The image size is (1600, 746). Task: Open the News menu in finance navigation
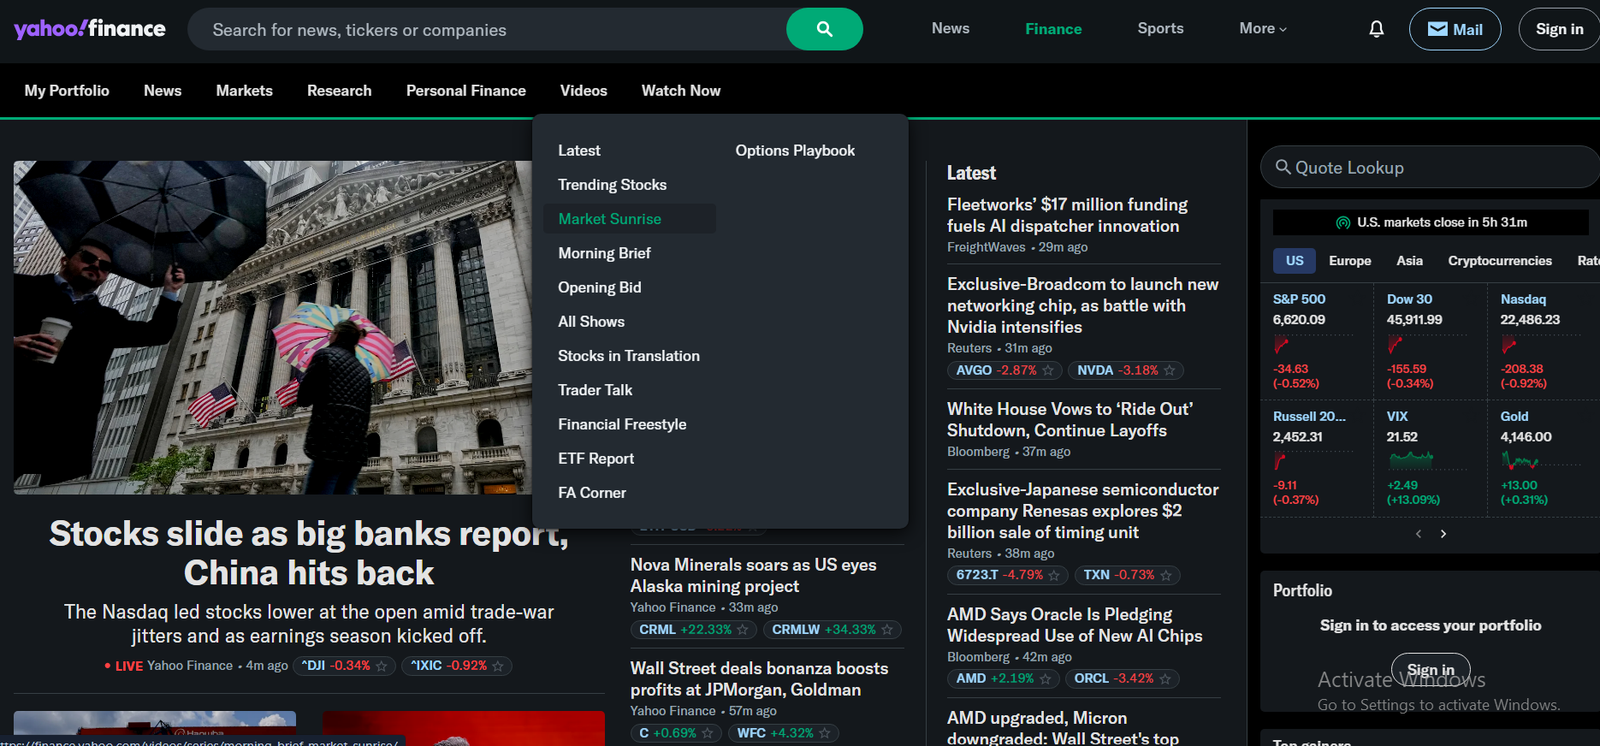tap(163, 91)
